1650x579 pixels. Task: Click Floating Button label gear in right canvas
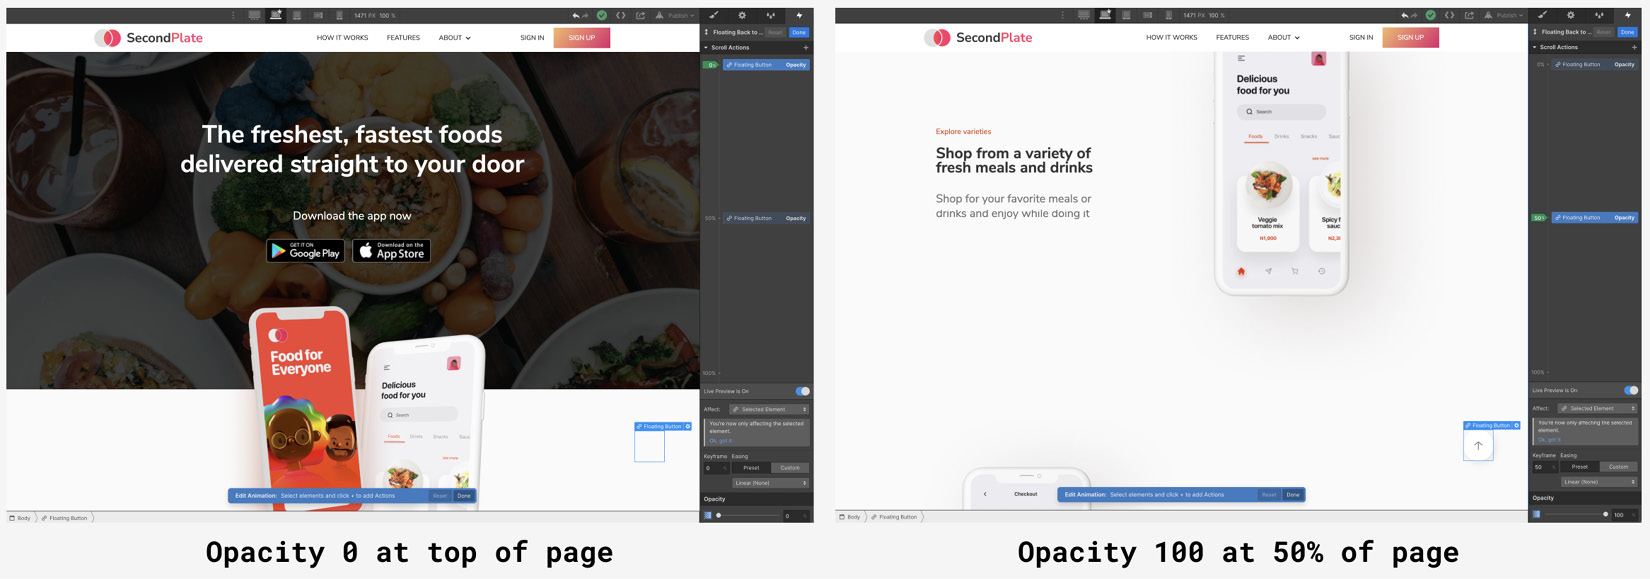tap(1517, 425)
